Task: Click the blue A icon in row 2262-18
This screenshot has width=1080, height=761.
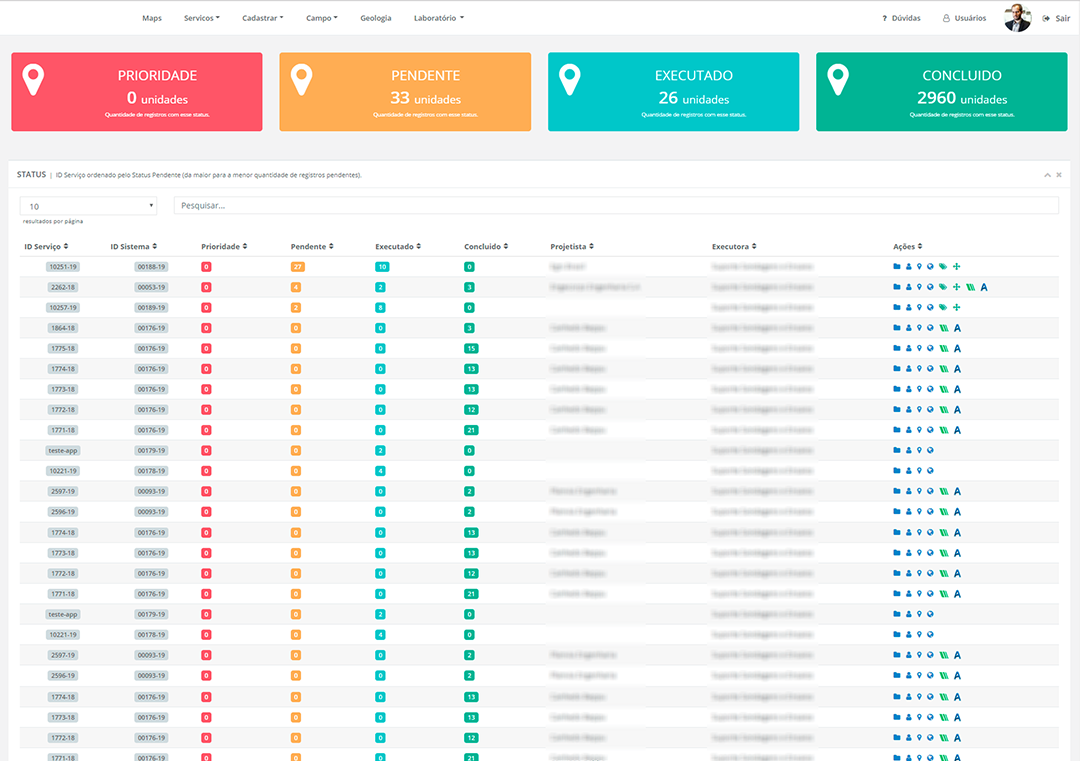Action: [x=984, y=287]
